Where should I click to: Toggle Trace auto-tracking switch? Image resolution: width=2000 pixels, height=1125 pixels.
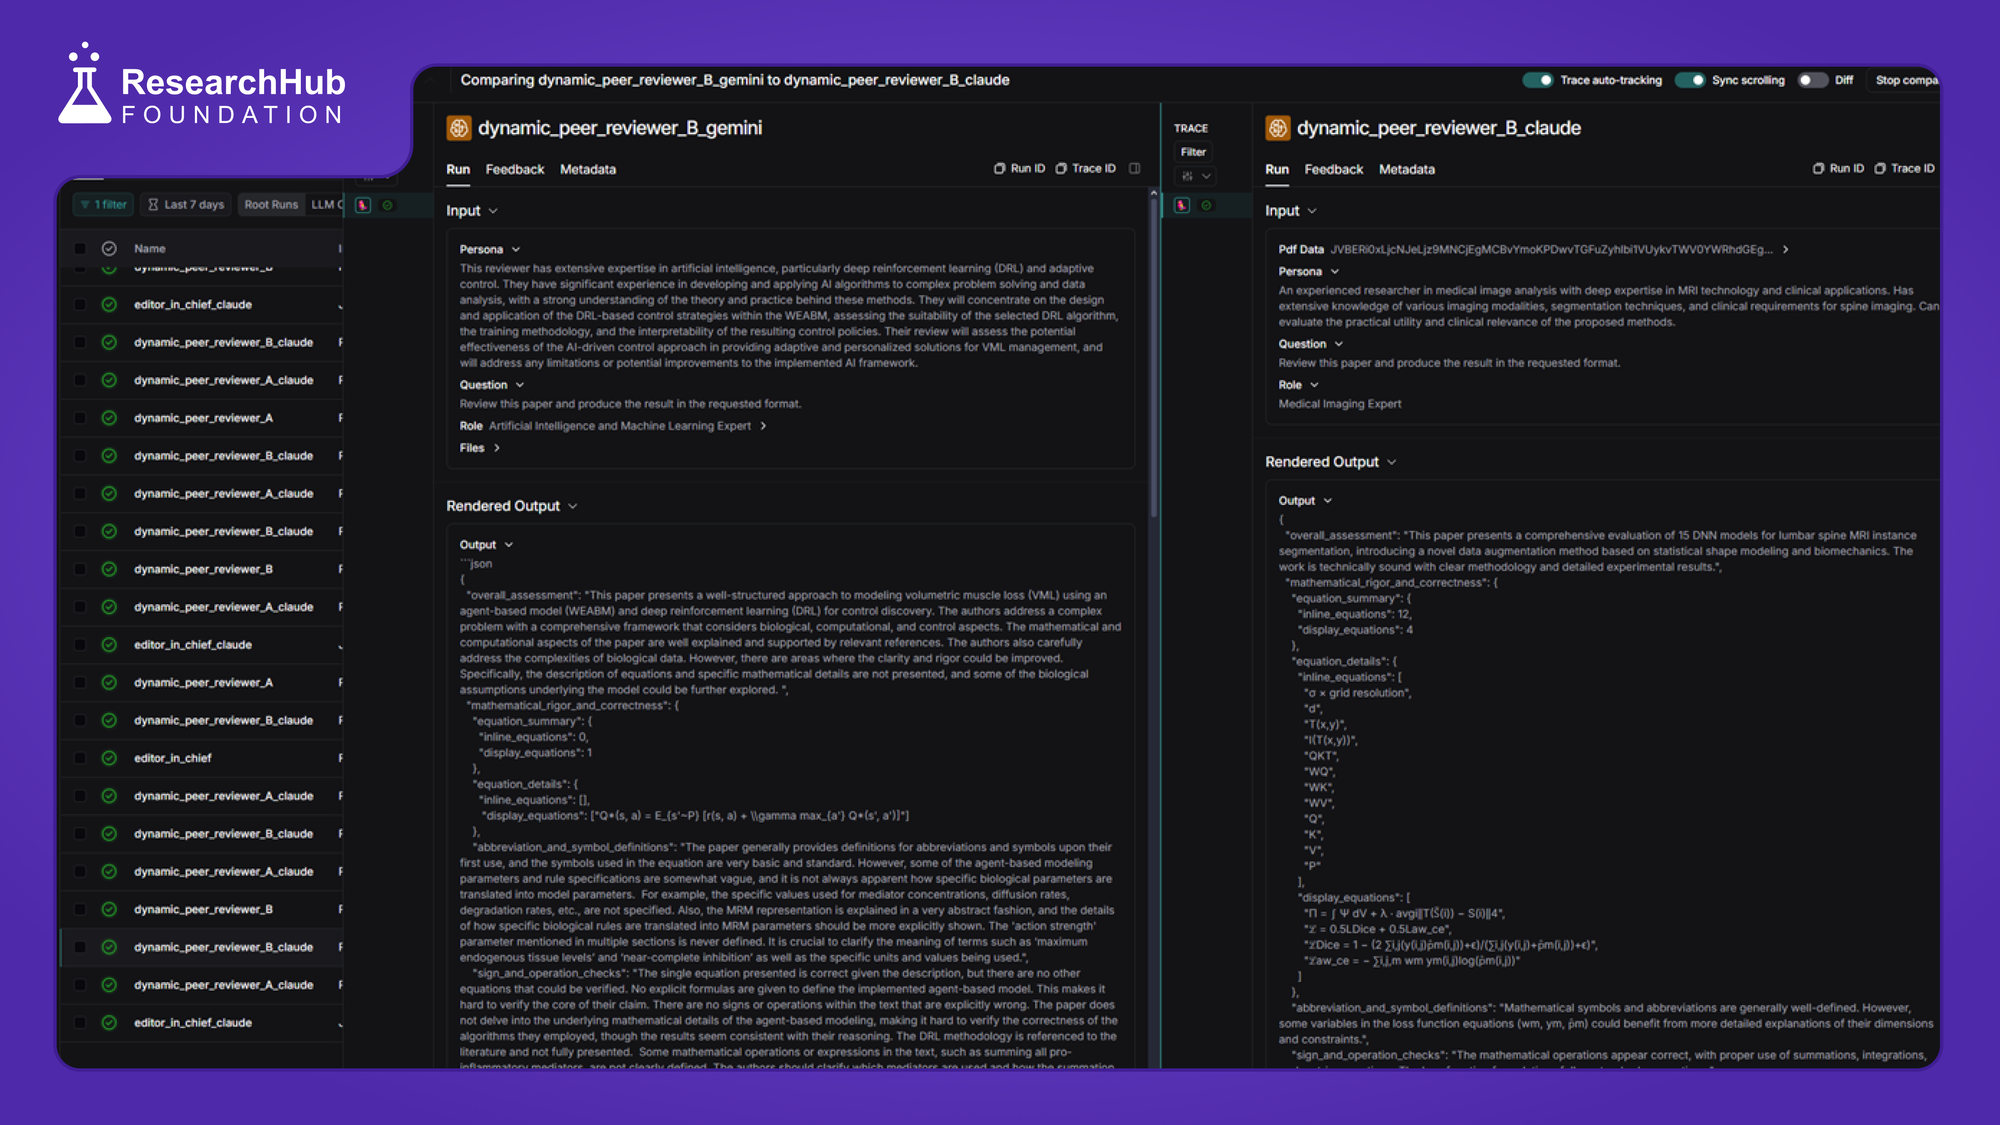(1538, 80)
